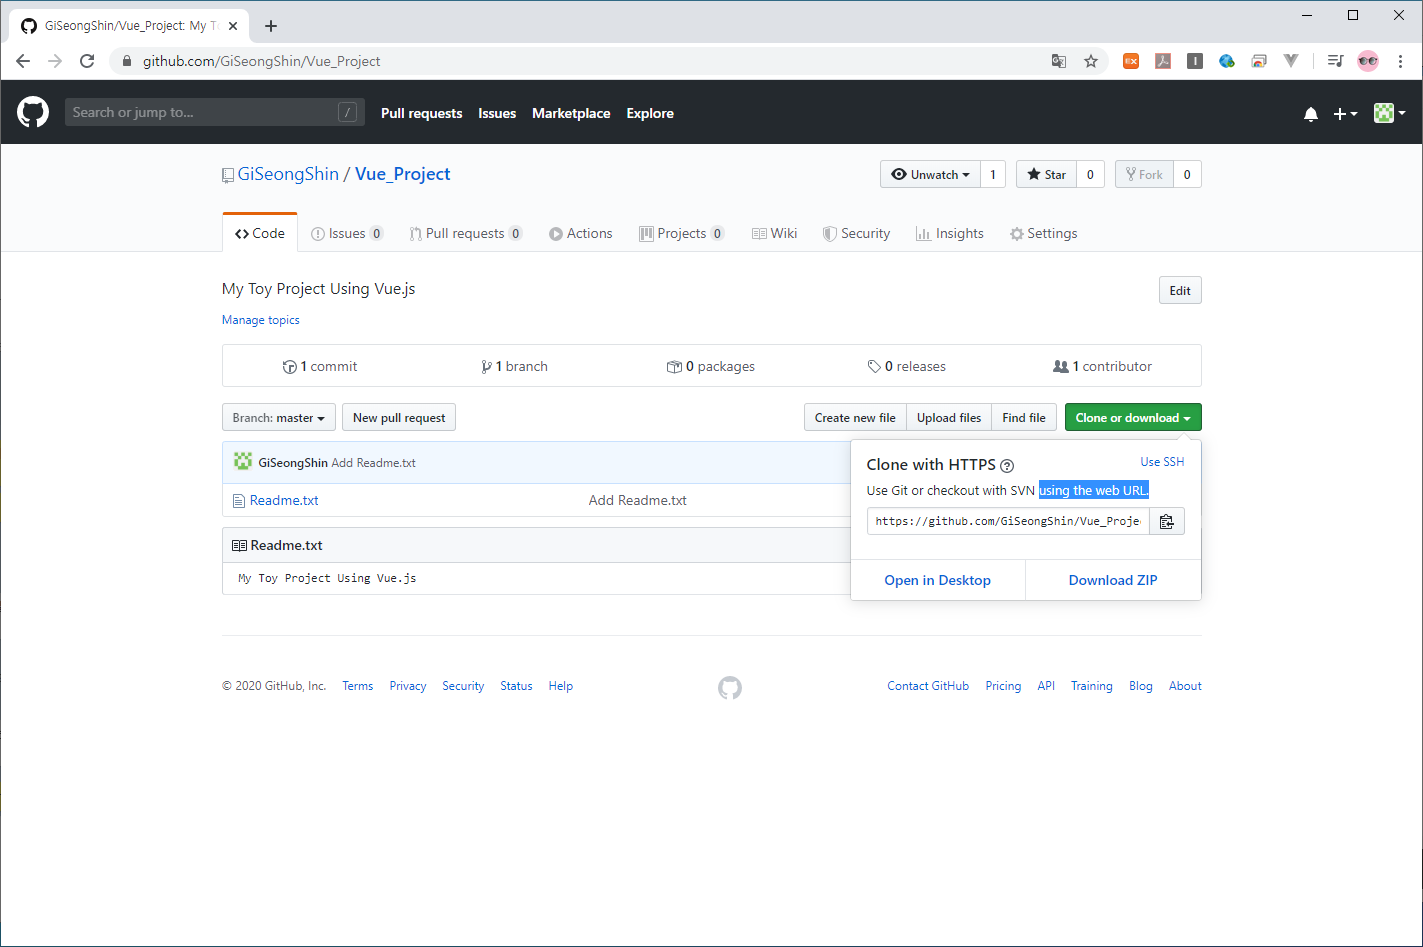Screen dimensions: 1423x947
Task: Toggle the Clone or download dropdown
Action: tap(1133, 418)
